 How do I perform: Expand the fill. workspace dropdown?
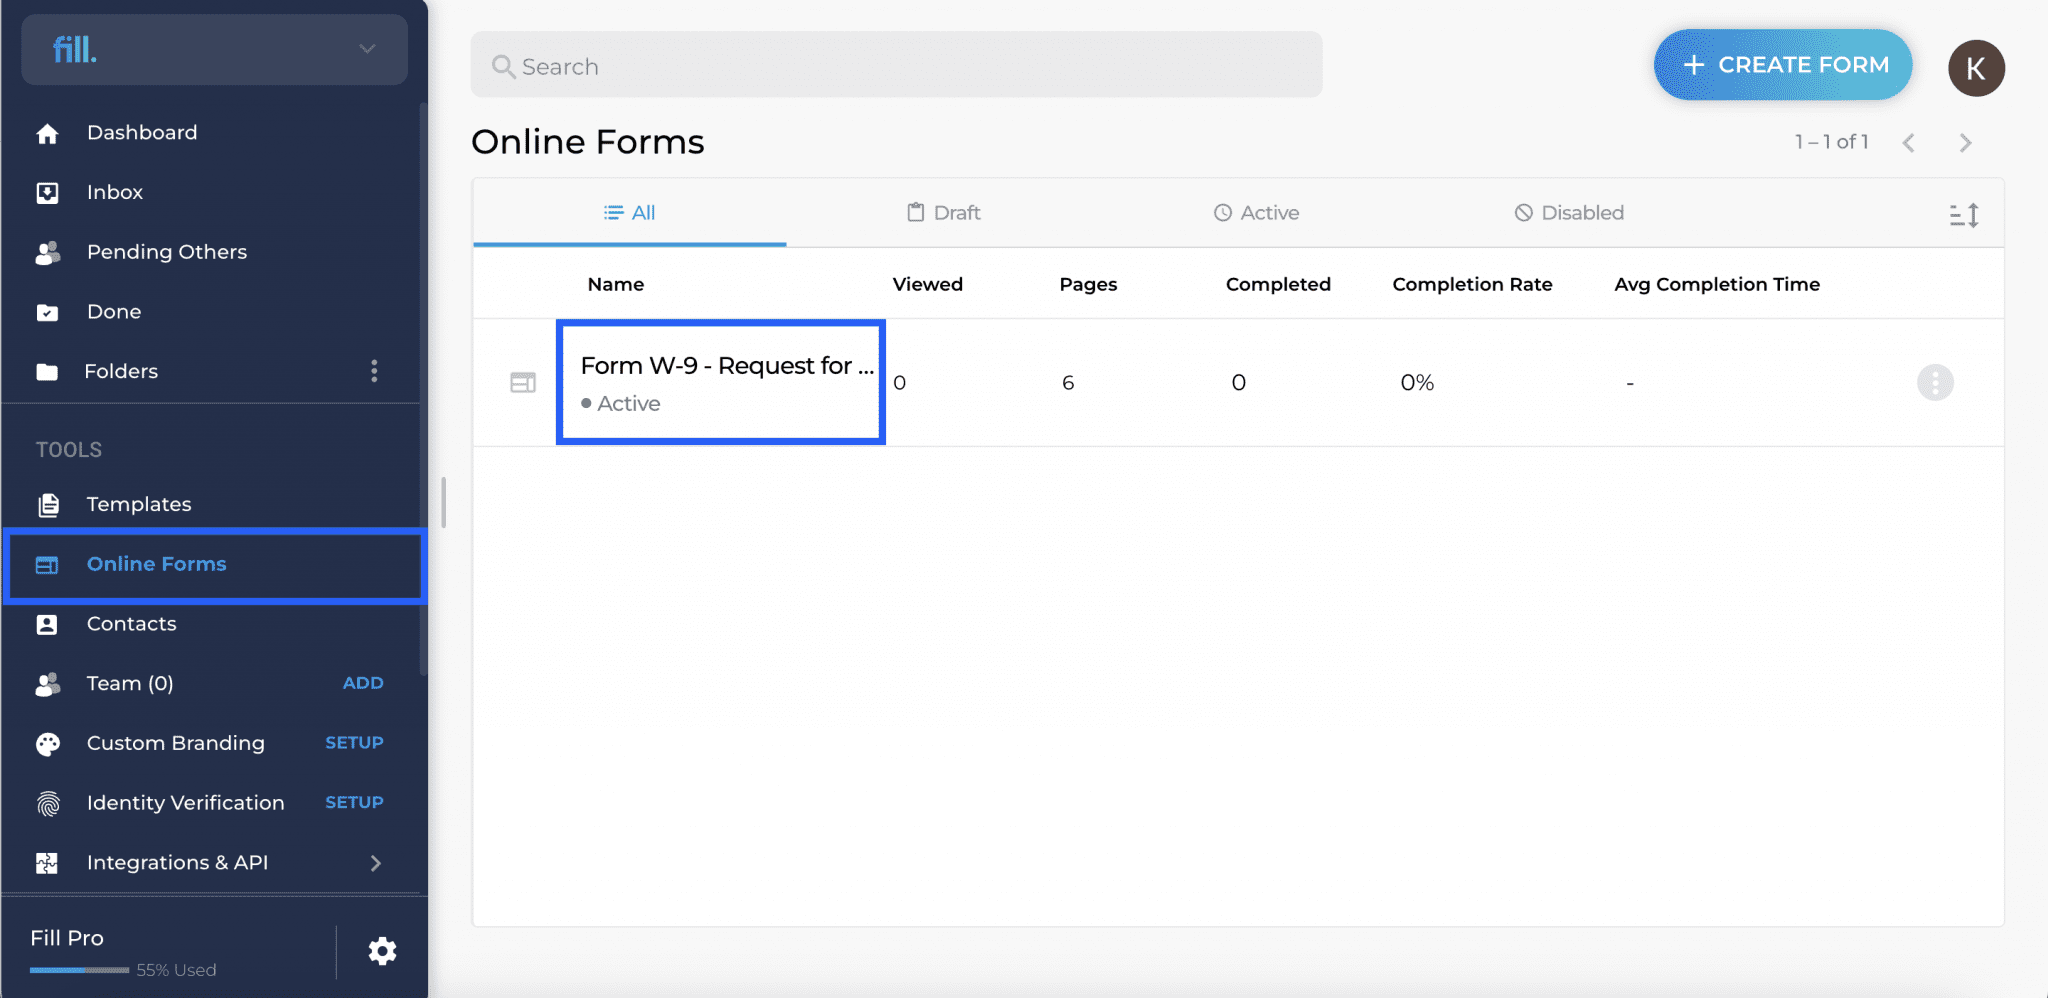coord(367,49)
